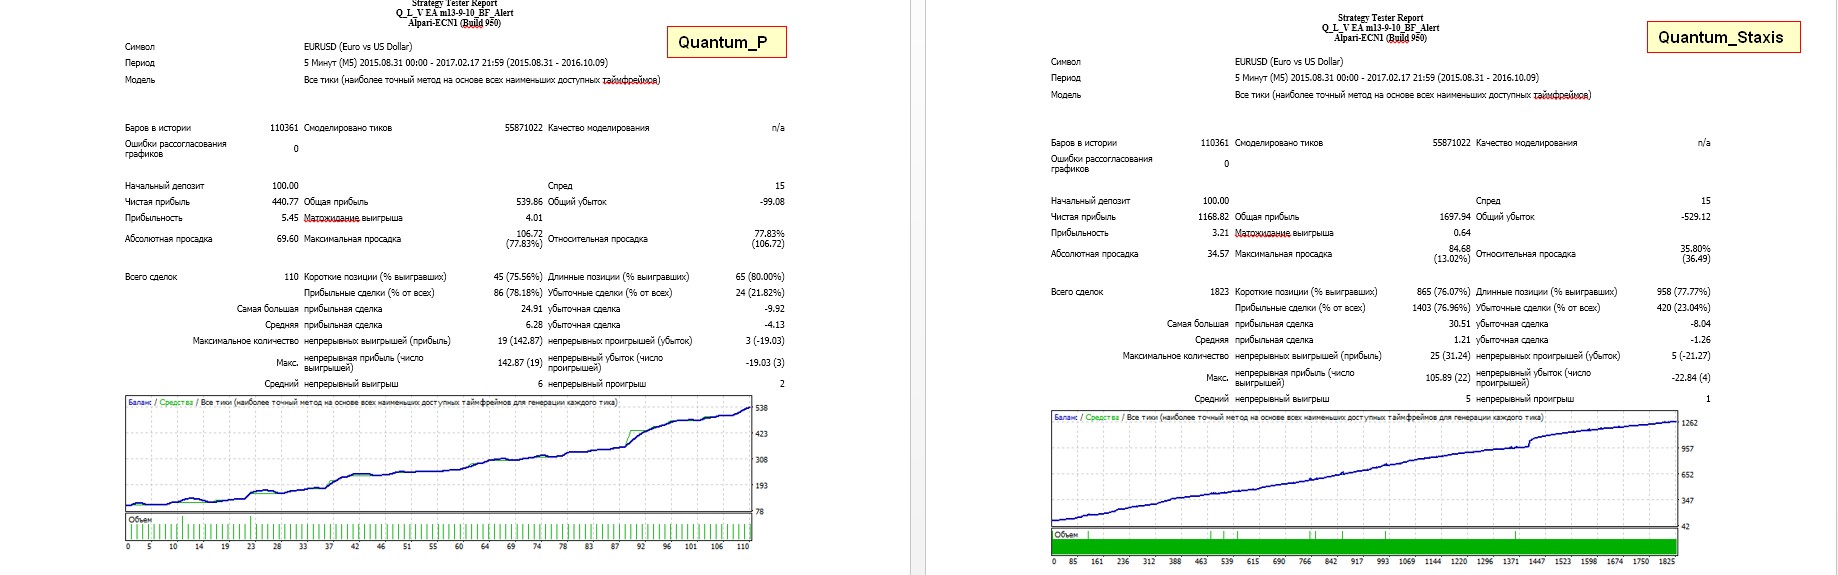This screenshot has height=575, width=1838.
Task: Click the Quantum_P label box
Action: [727, 42]
